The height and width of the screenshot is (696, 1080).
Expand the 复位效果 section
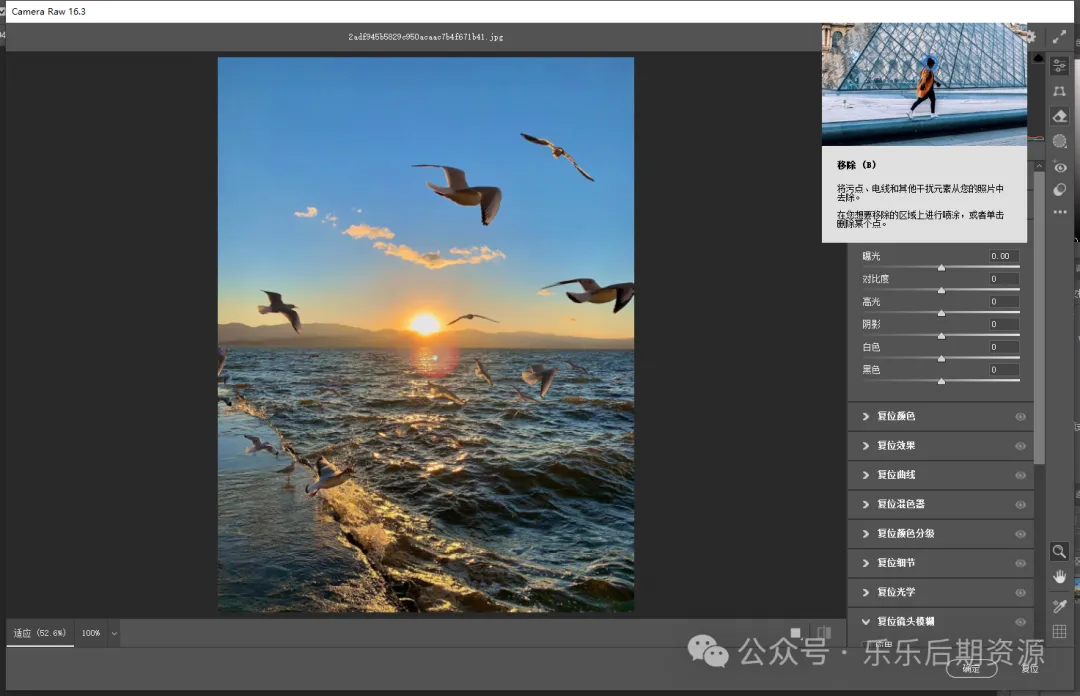(x=866, y=446)
